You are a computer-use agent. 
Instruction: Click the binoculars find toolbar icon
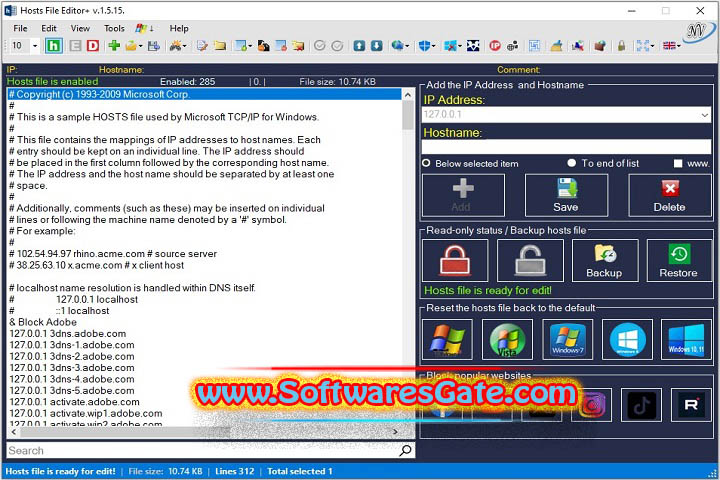click(175, 45)
